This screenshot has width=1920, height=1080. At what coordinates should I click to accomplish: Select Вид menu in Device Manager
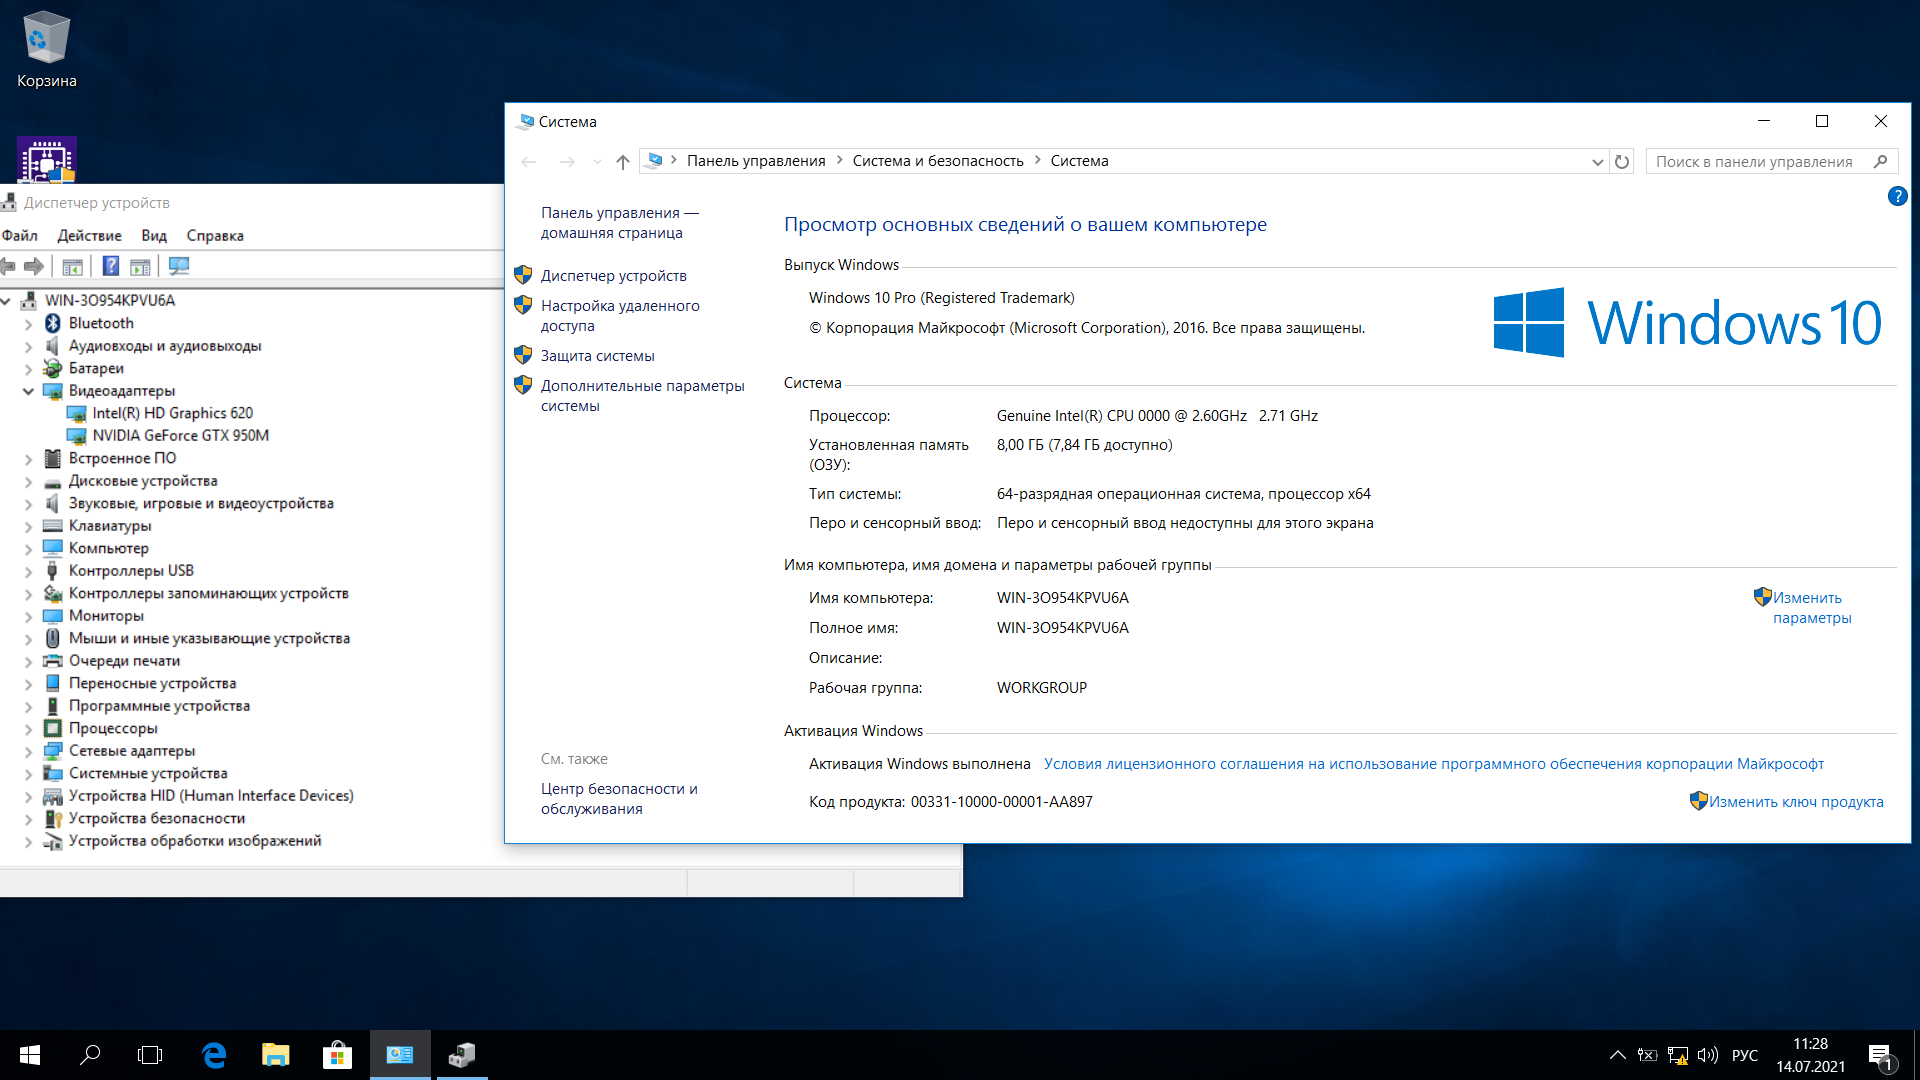[x=154, y=235]
